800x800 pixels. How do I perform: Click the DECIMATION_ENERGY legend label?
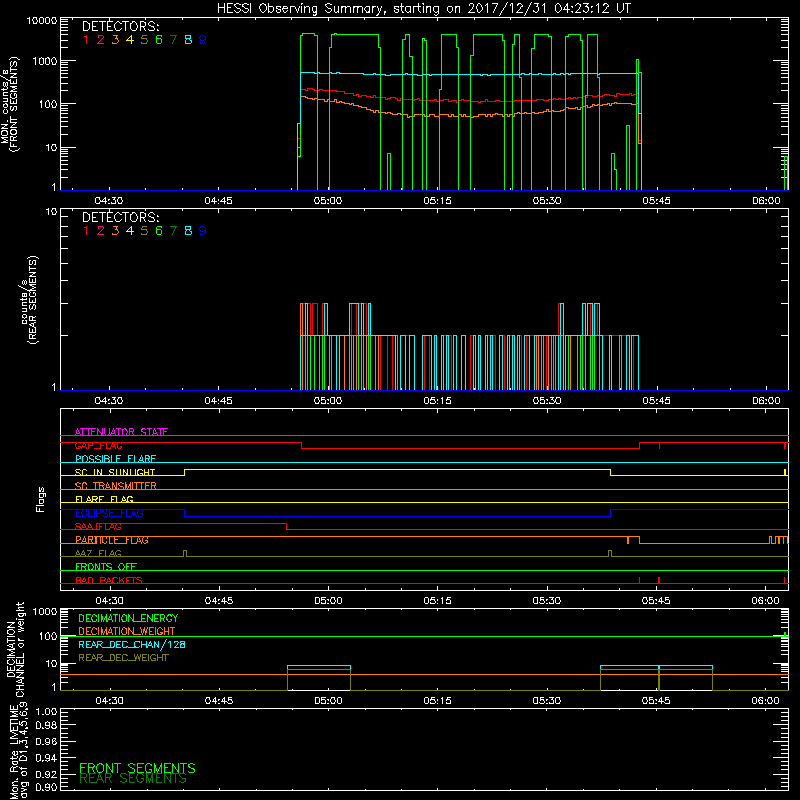(x=128, y=618)
